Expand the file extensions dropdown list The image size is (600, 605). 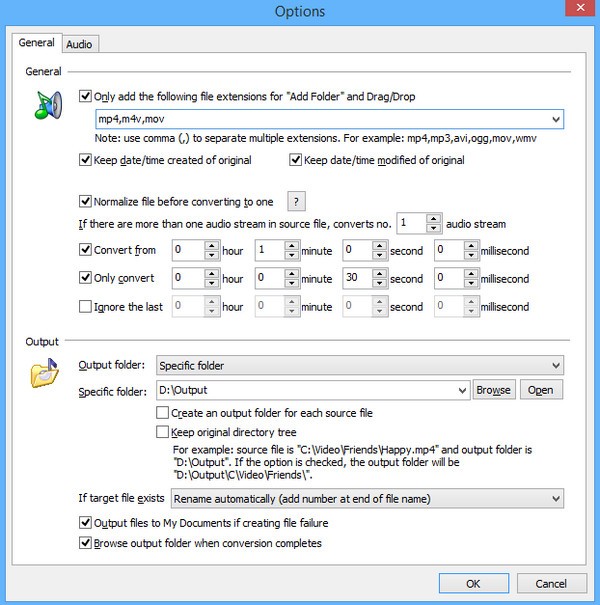556,120
